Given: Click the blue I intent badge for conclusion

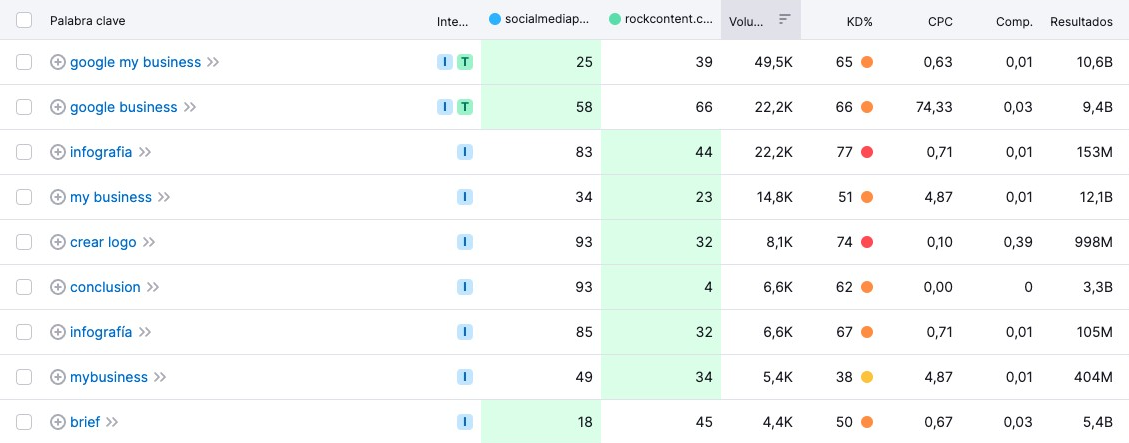Looking at the screenshot, I should (465, 287).
